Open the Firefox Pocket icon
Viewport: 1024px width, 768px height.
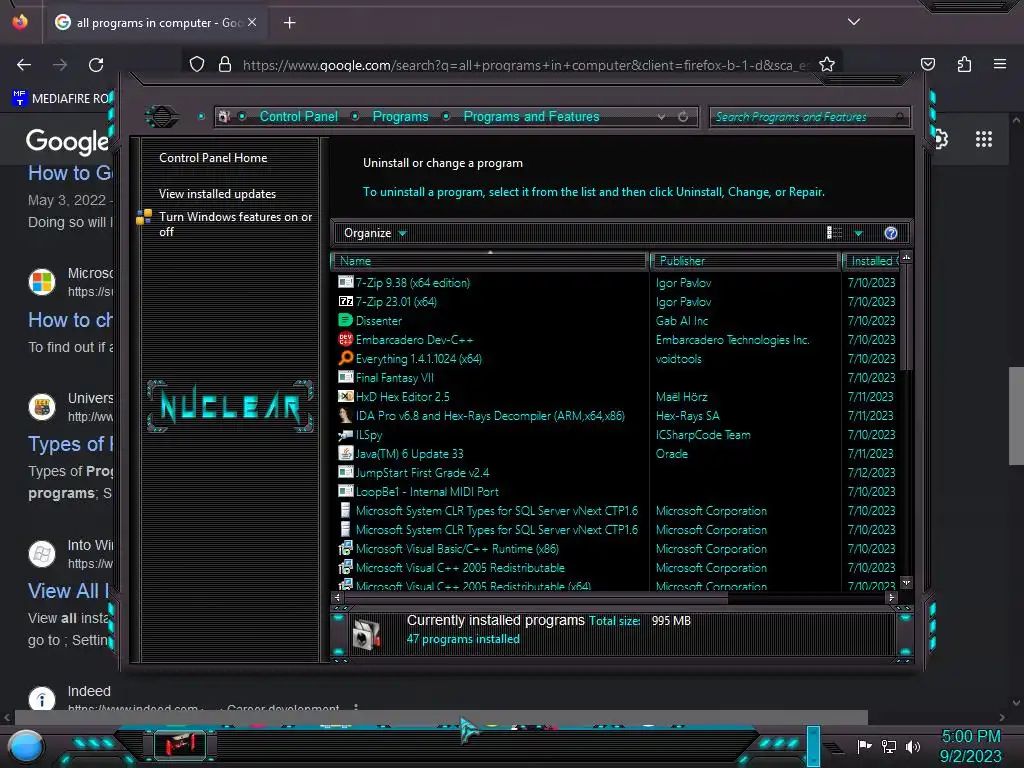pyautogui.click(x=927, y=64)
